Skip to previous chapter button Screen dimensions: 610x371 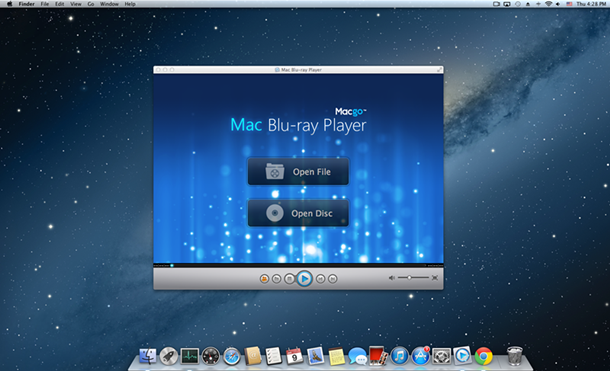click(x=320, y=278)
